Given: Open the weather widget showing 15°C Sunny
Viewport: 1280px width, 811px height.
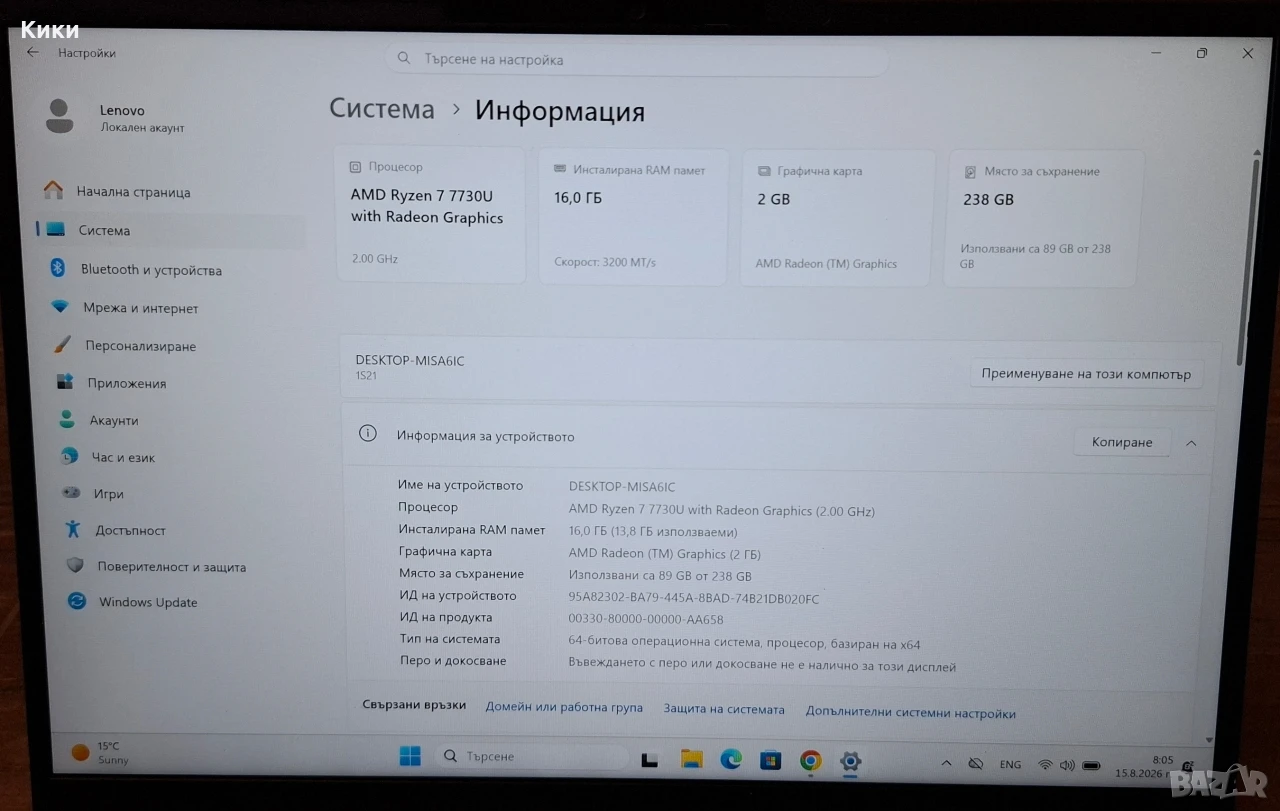Looking at the screenshot, I should coord(100,753).
